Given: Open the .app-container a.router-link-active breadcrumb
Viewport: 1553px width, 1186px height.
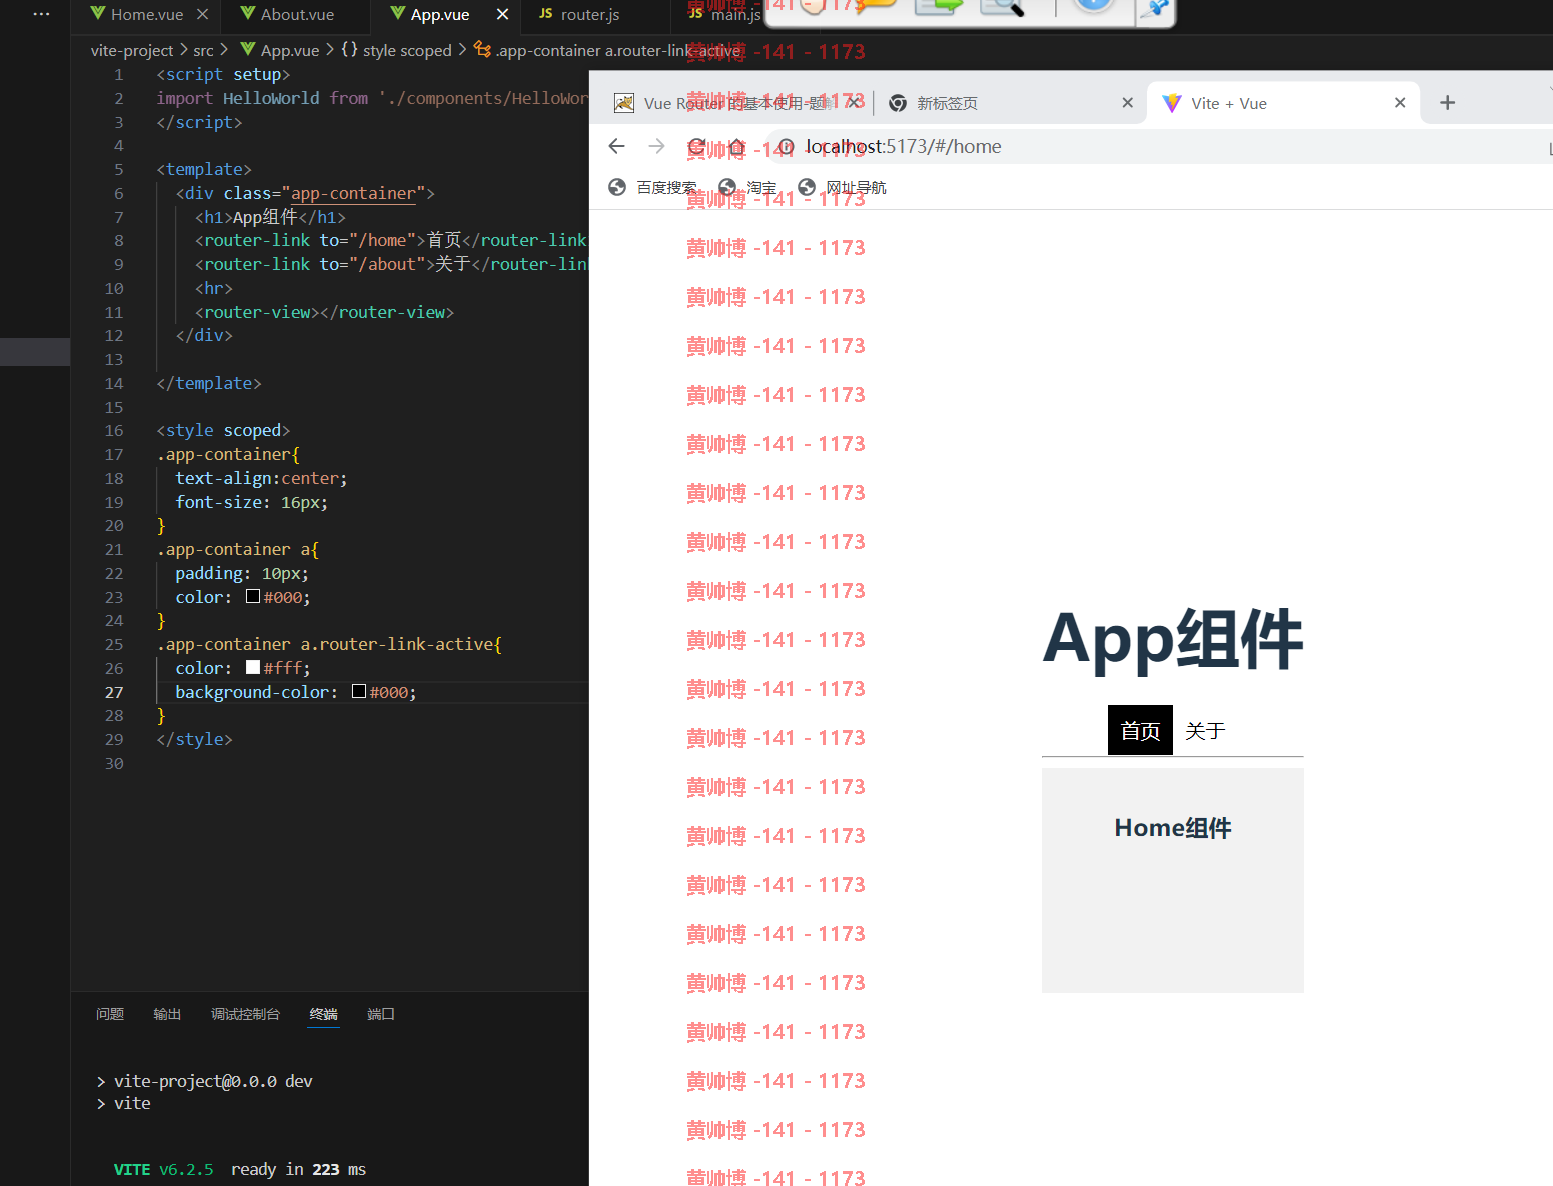Looking at the screenshot, I should (x=619, y=50).
